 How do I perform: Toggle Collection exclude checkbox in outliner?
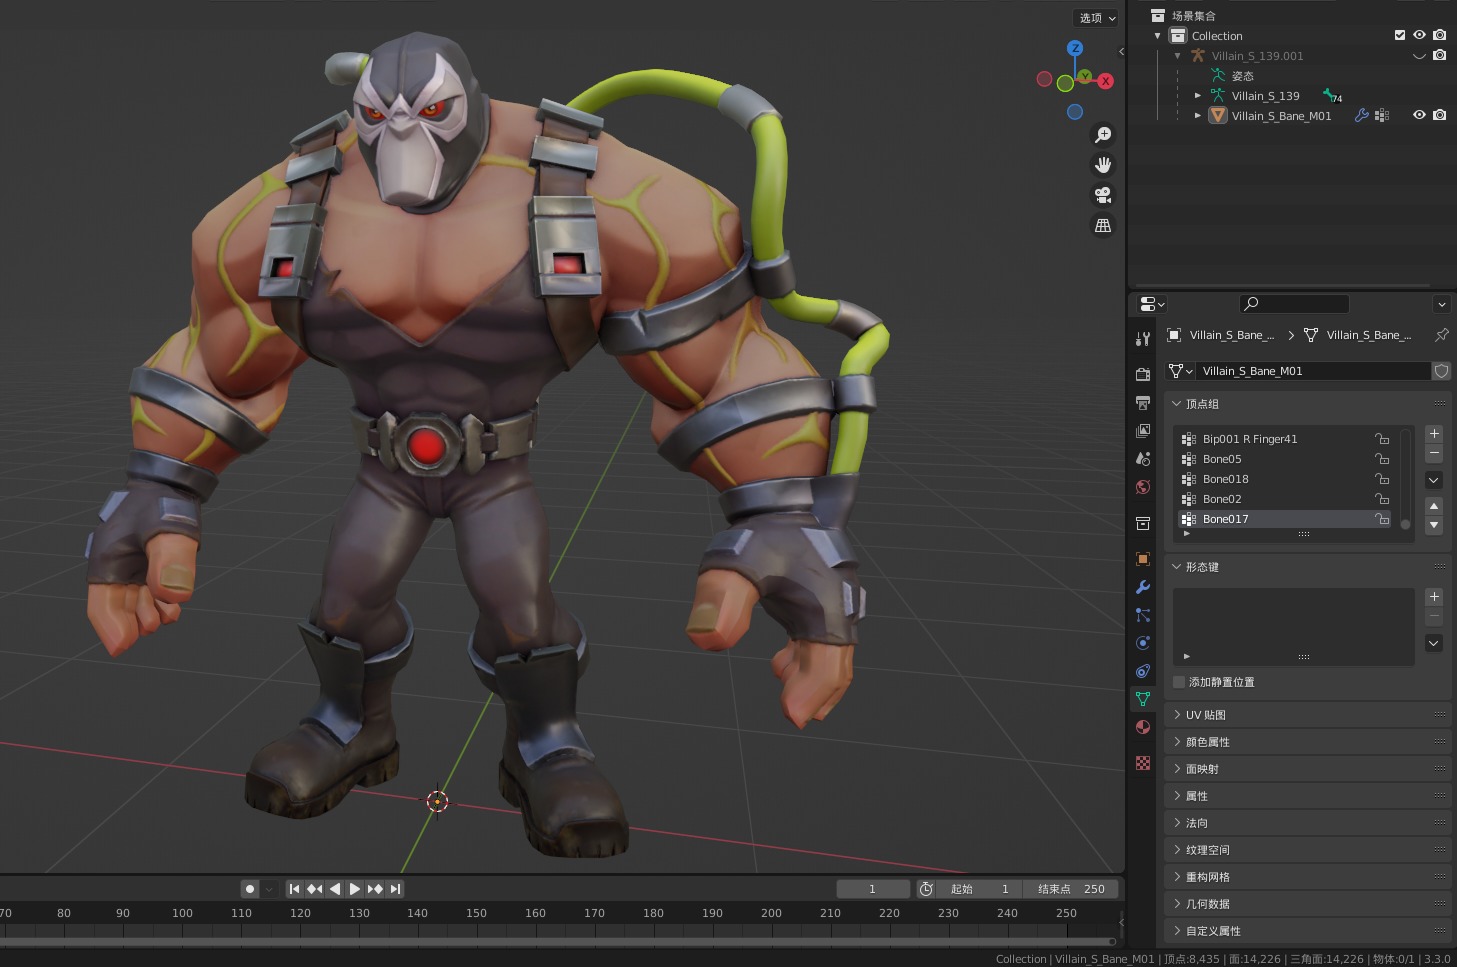[x=1400, y=35]
